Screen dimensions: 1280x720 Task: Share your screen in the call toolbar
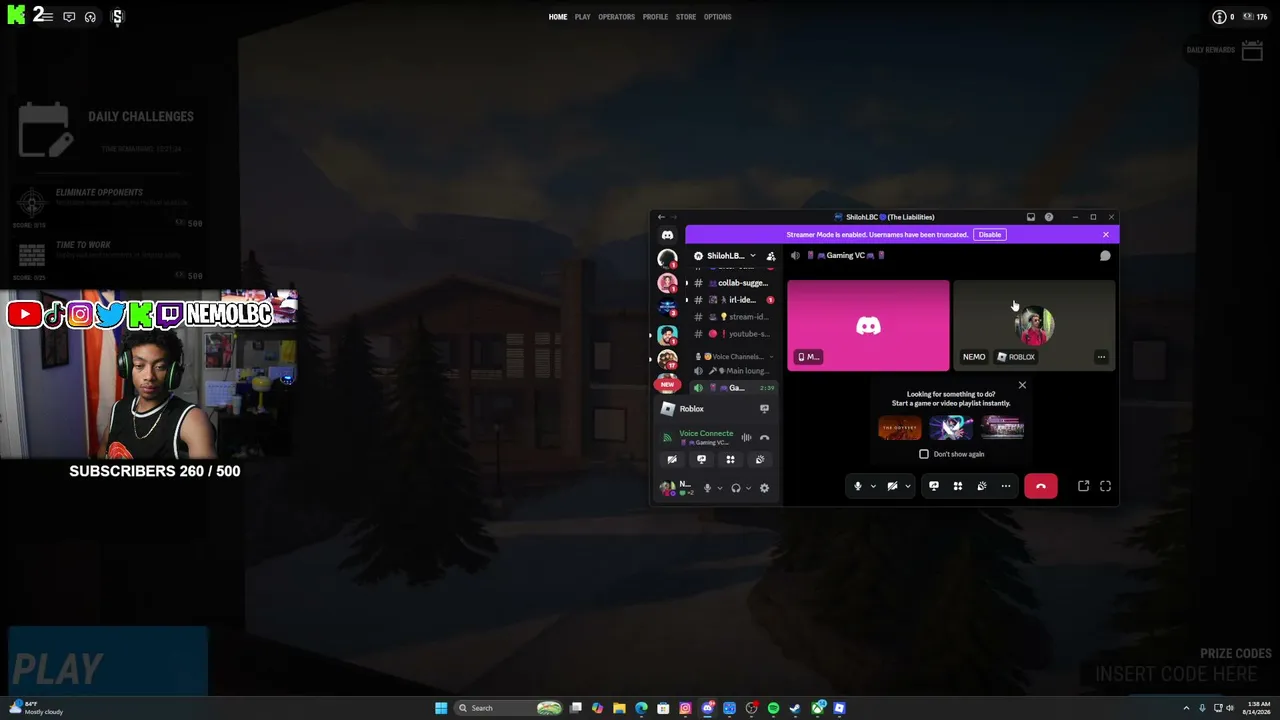(934, 486)
